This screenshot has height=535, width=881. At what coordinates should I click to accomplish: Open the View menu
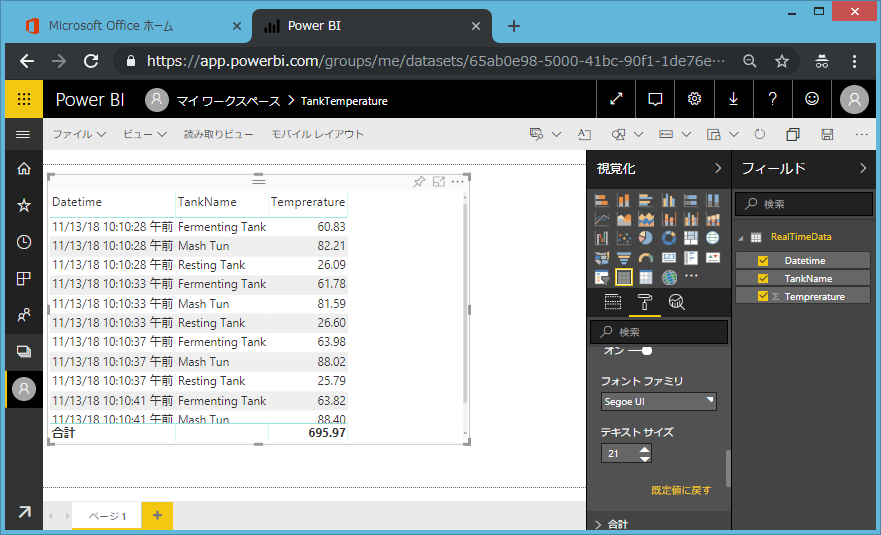click(145, 134)
